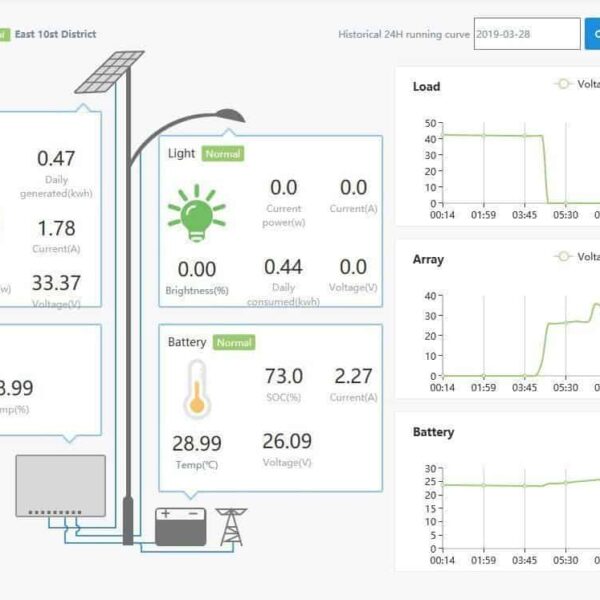Toggle the Voltage legend in Array chart
Image resolution: width=600 pixels, height=600 pixels.
[x=577, y=257]
